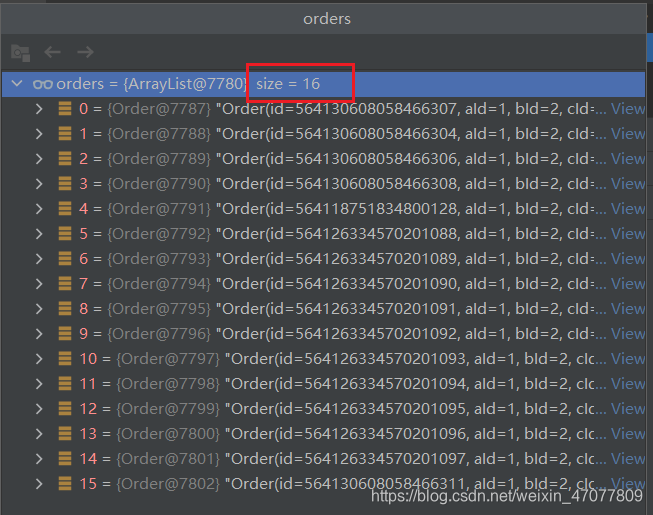Screen dimensions: 653x515
Task: Expand element 8 Order@7795
Action: click(39, 309)
